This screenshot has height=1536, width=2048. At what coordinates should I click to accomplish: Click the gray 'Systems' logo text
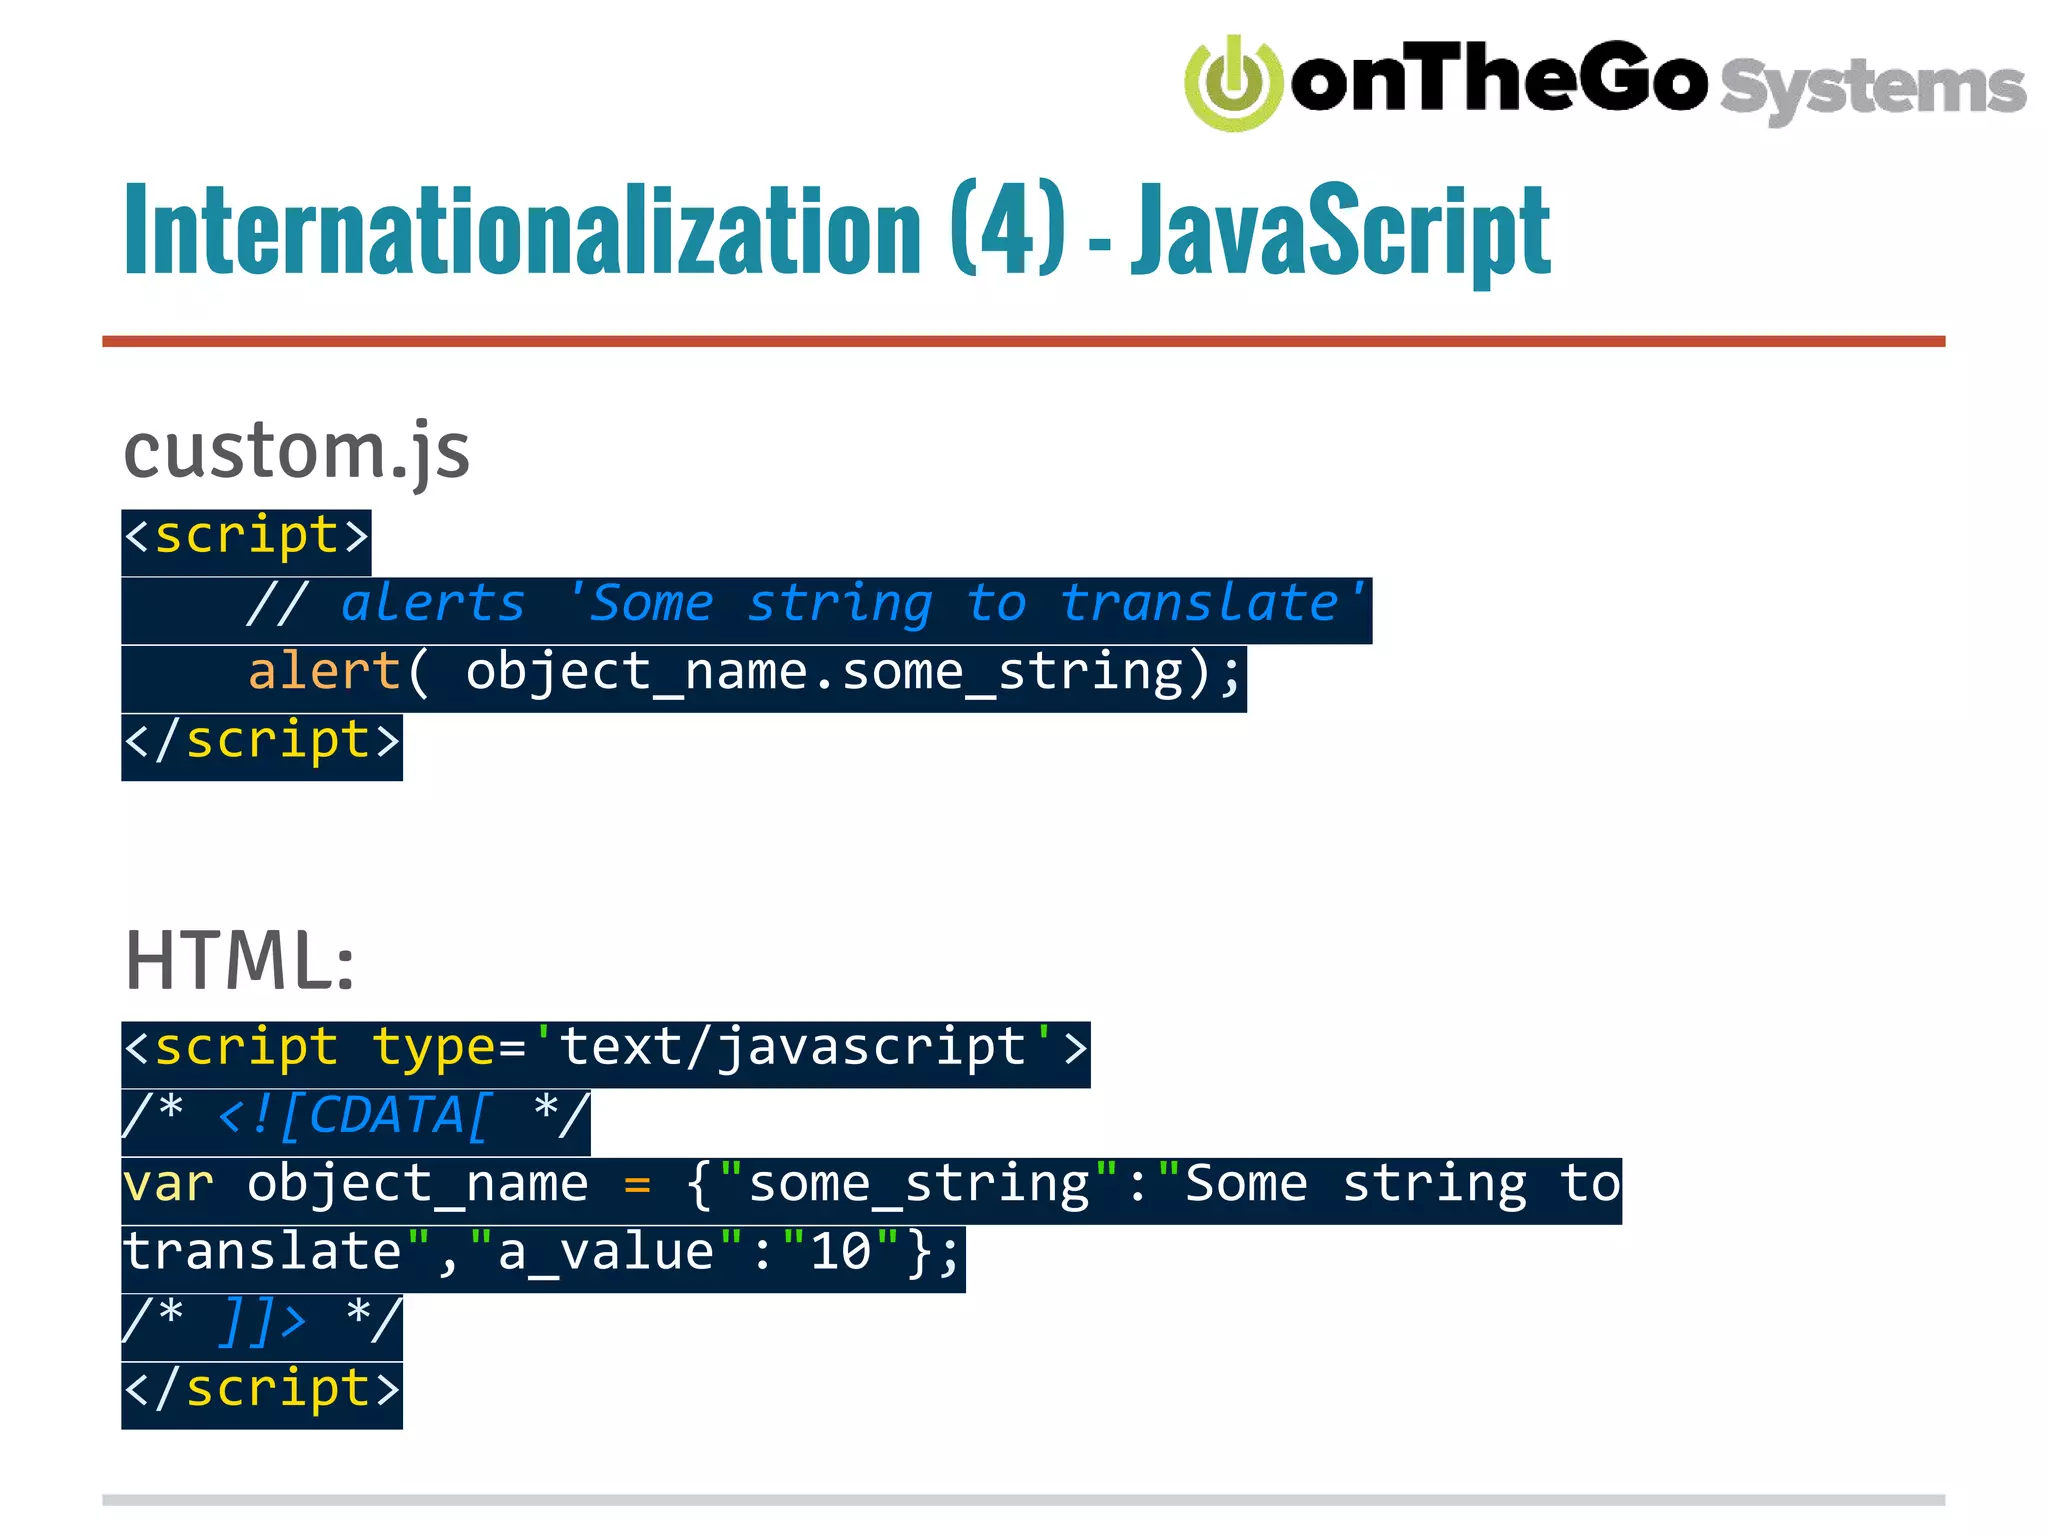coord(1873,89)
